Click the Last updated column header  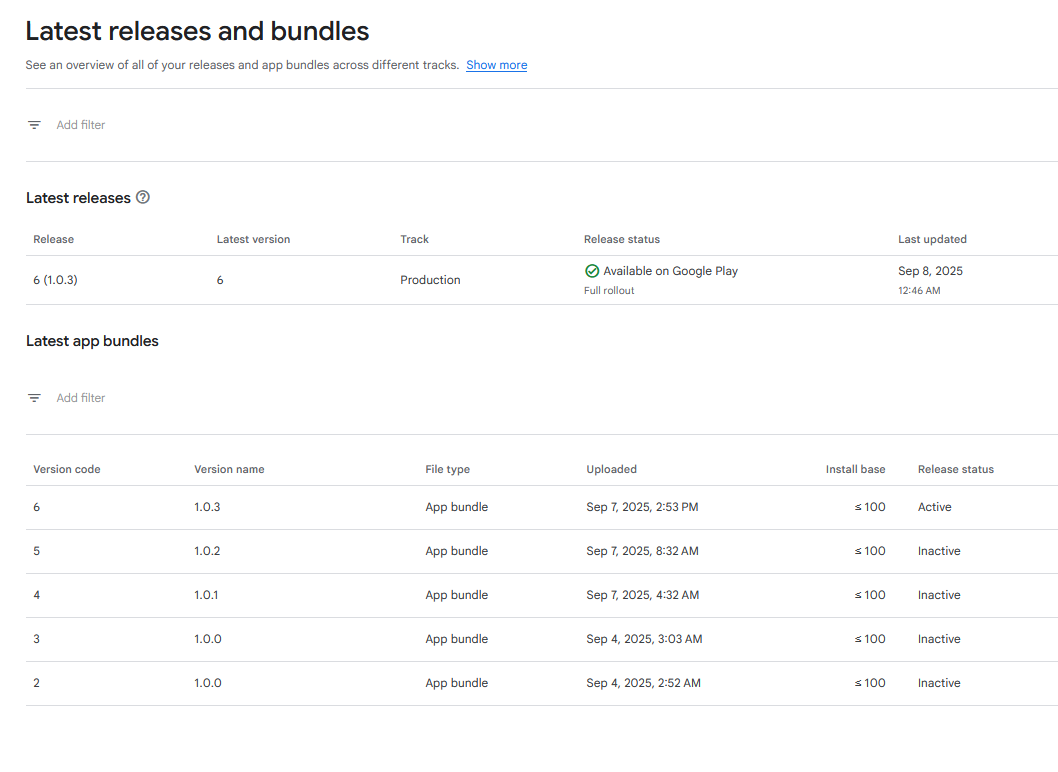pos(932,240)
